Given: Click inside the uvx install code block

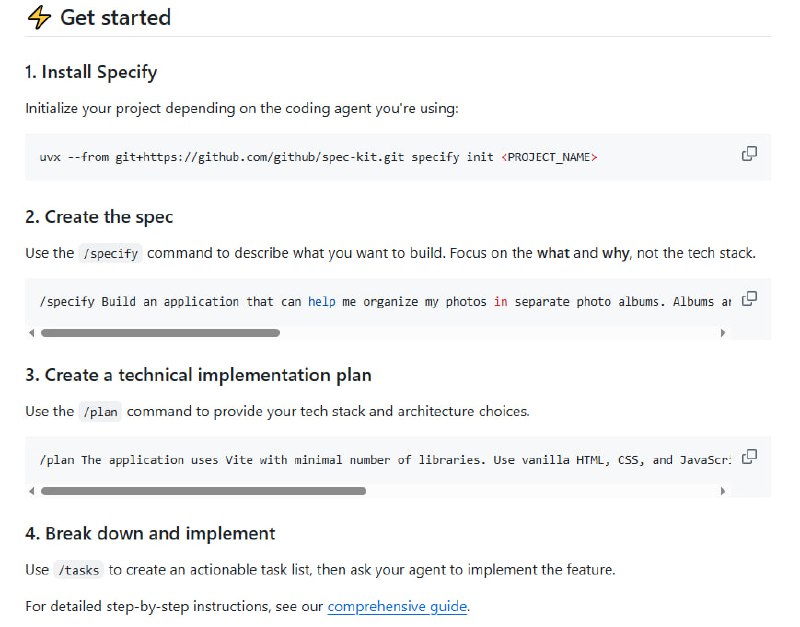Looking at the screenshot, I should [x=300, y=156].
